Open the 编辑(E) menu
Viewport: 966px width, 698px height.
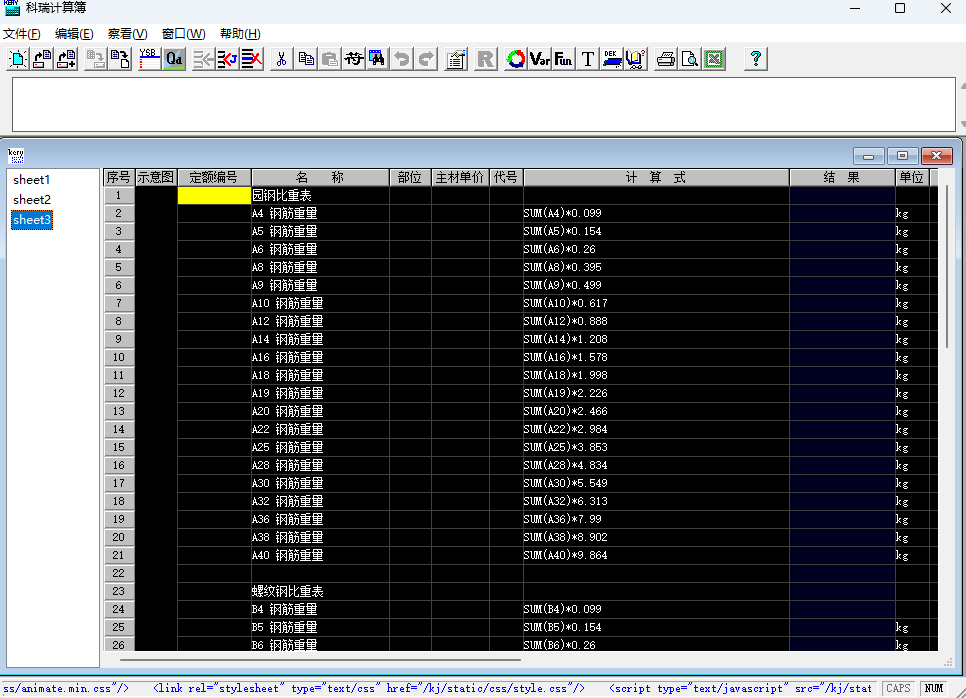pyautogui.click(x=74, y=34)
